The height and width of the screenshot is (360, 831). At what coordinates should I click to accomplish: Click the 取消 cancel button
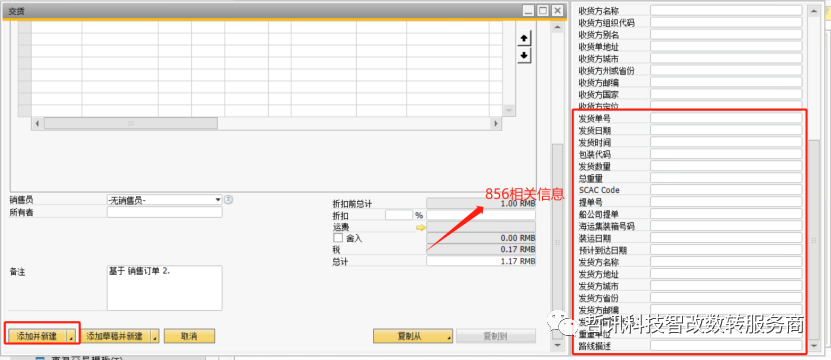click(x=189, y=336)
